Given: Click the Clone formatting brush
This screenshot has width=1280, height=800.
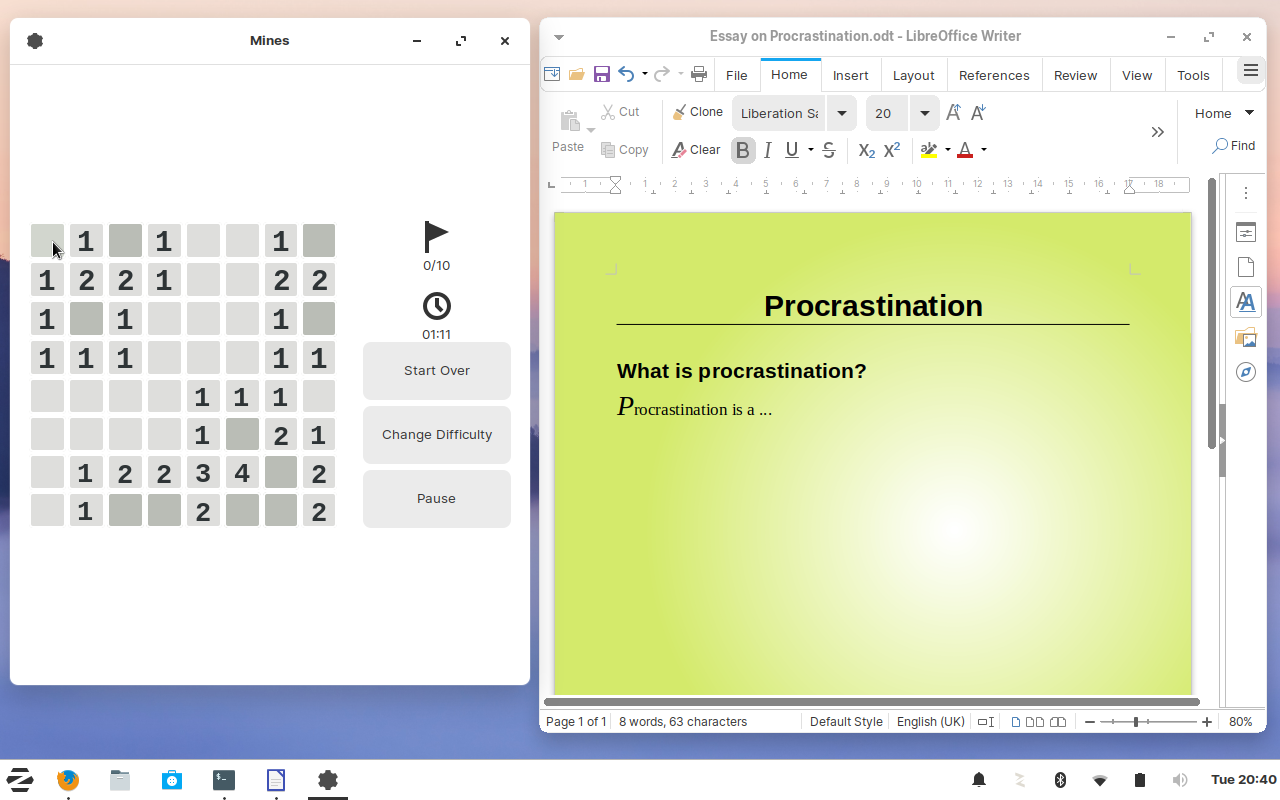Looking at the screenshot, I should (698, 112).
